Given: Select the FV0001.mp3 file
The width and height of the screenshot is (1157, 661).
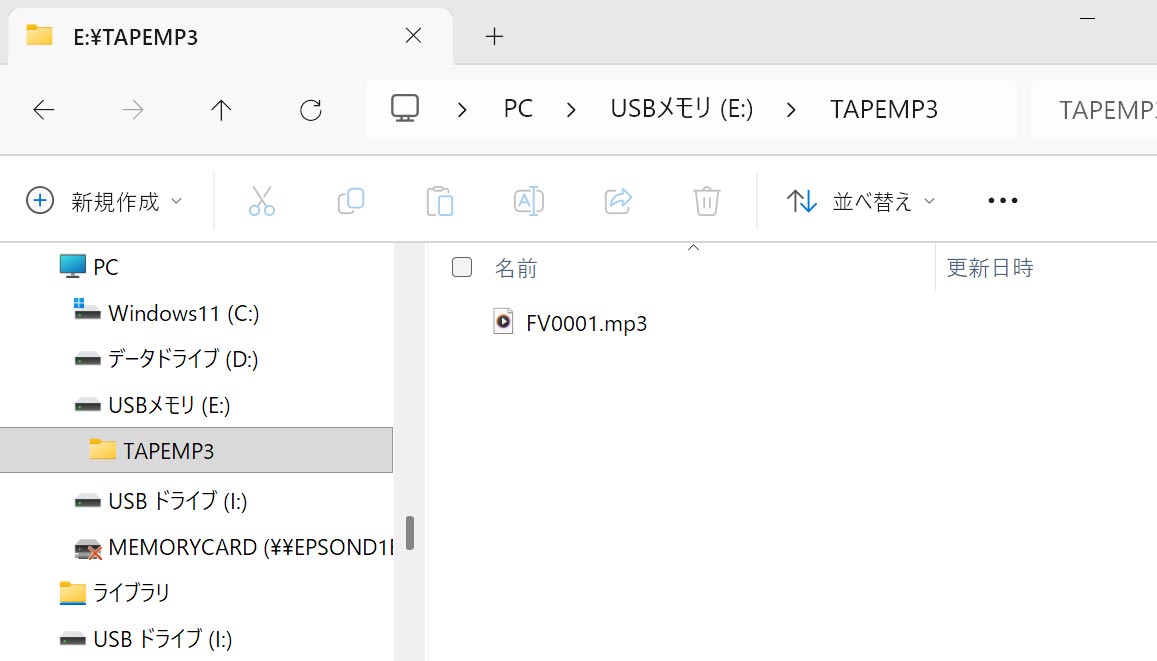Looking at the screenshot, I should point(586,323).
